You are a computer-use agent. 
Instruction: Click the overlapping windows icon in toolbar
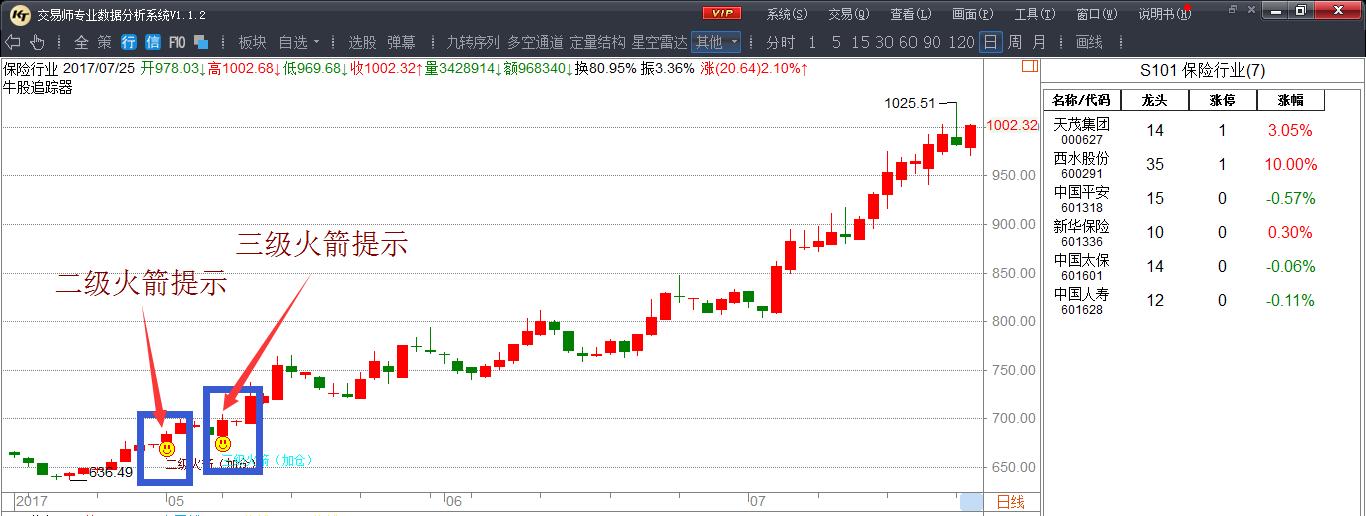201,42
